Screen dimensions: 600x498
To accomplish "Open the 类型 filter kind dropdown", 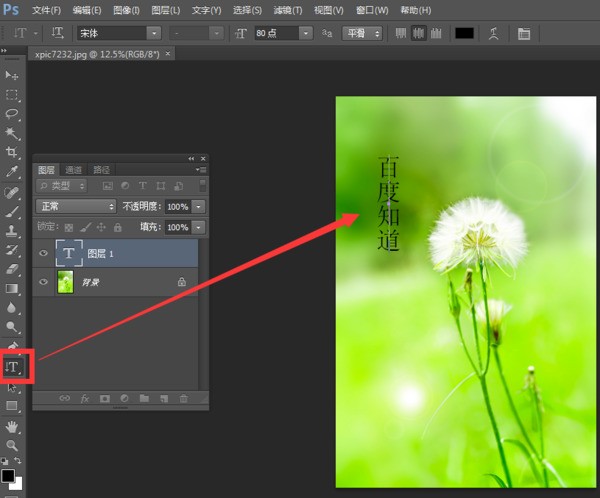I will (x=61, y=186).
